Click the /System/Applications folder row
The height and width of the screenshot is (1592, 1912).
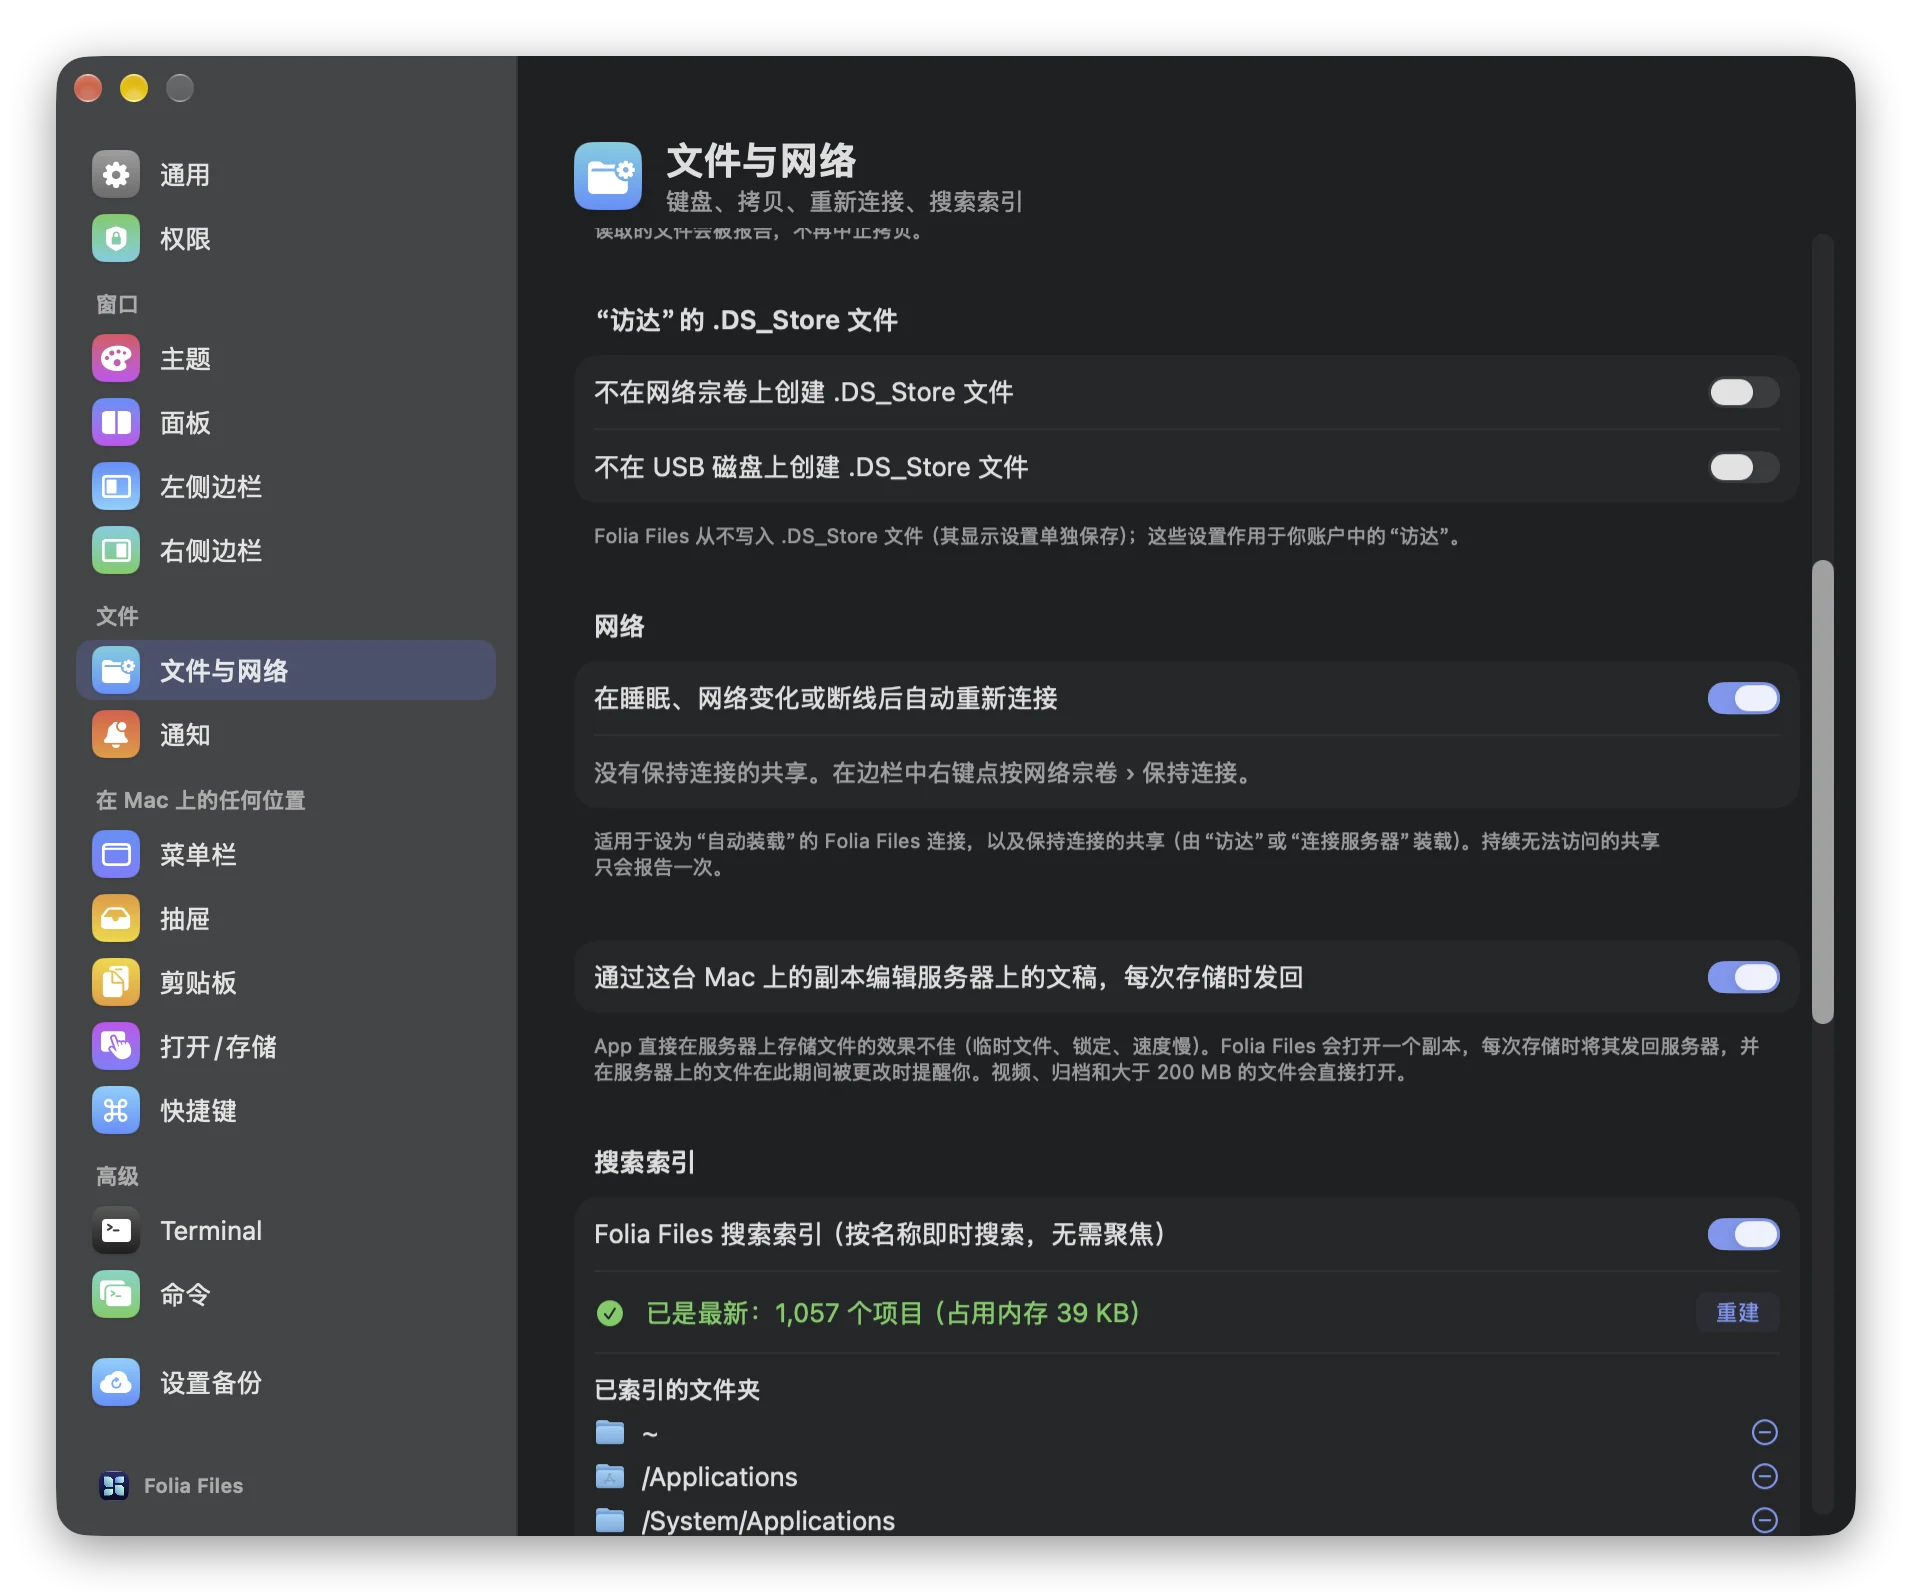pyautogui.click(x=1186, y=1521)
